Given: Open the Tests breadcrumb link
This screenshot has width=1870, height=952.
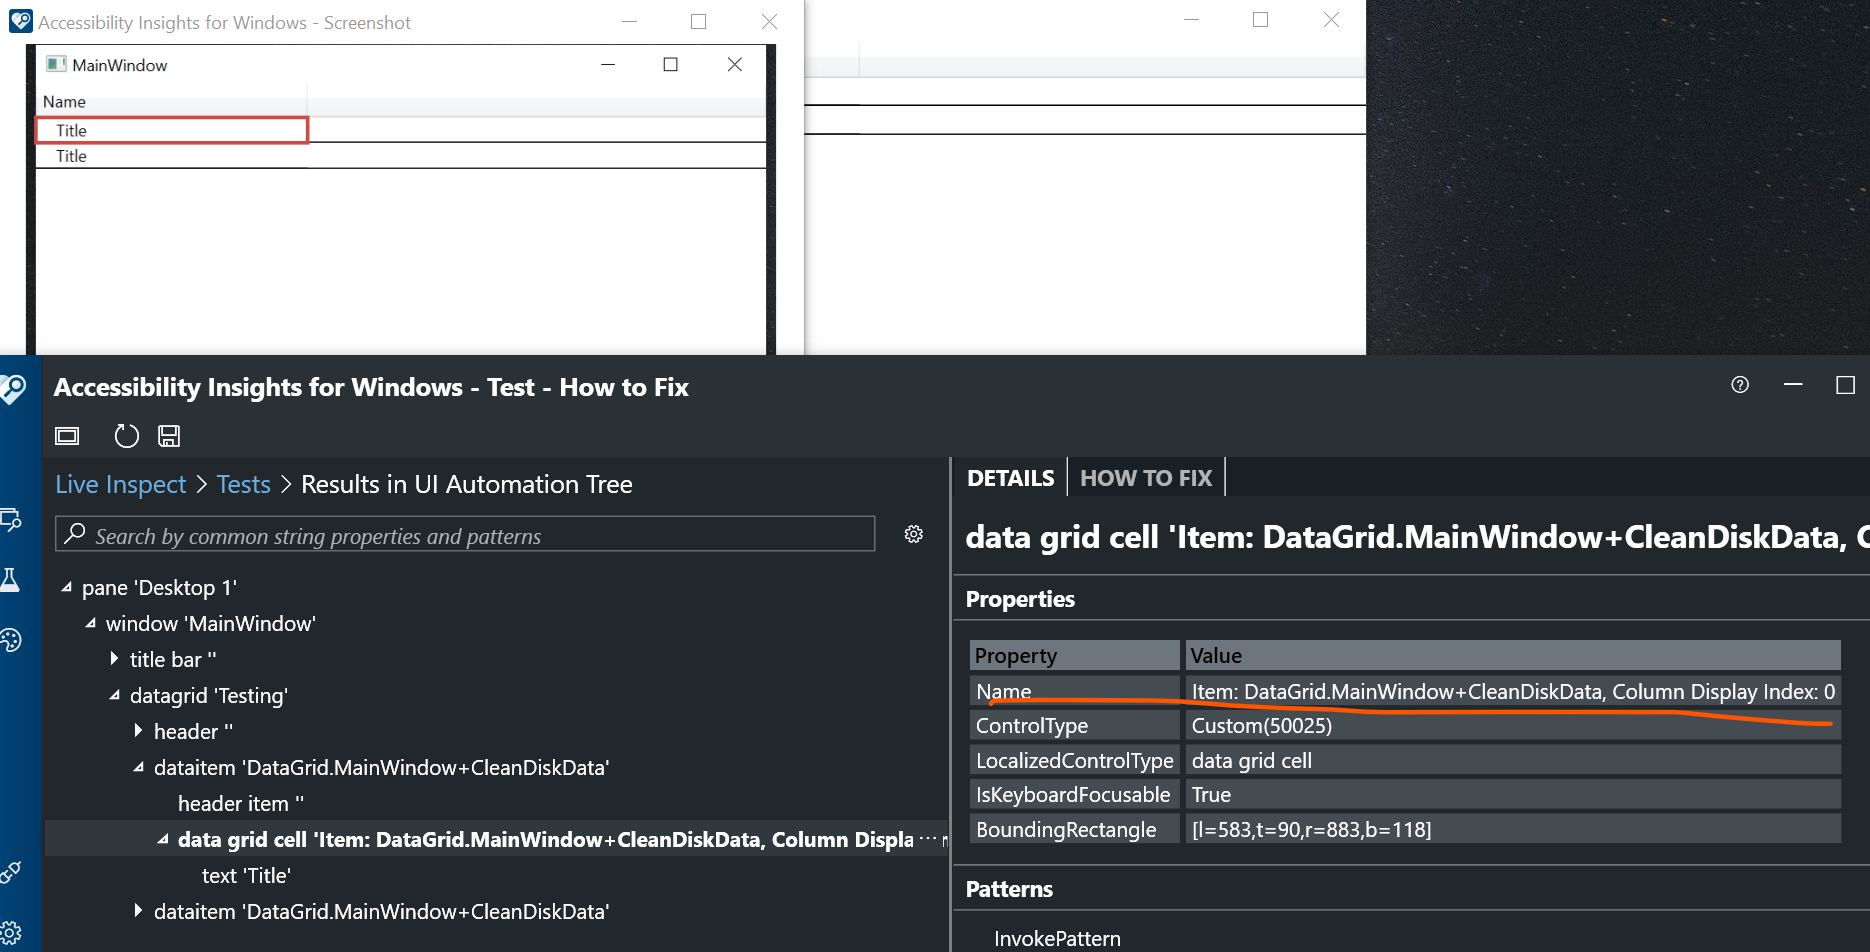Looking at the screenshot, I should (x=243, y=483).
